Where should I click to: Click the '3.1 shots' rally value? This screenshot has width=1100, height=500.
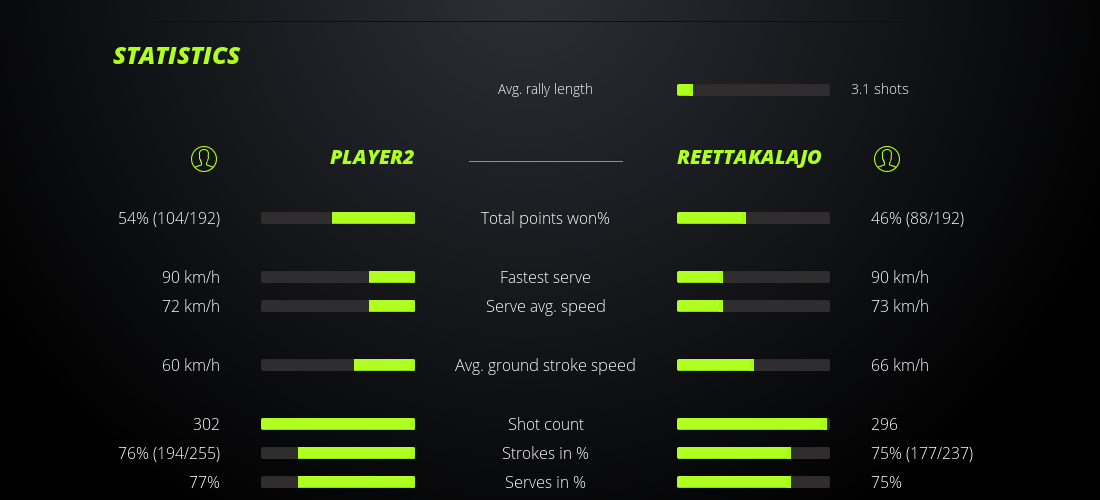pyautogui.click(x=880, y=89)
